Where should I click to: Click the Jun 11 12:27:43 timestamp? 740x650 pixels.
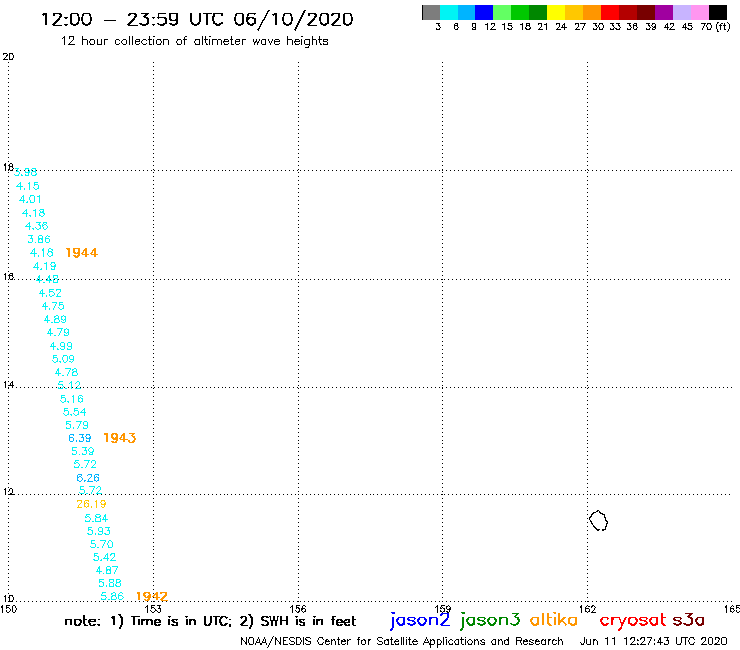click(x=653, y=641)
